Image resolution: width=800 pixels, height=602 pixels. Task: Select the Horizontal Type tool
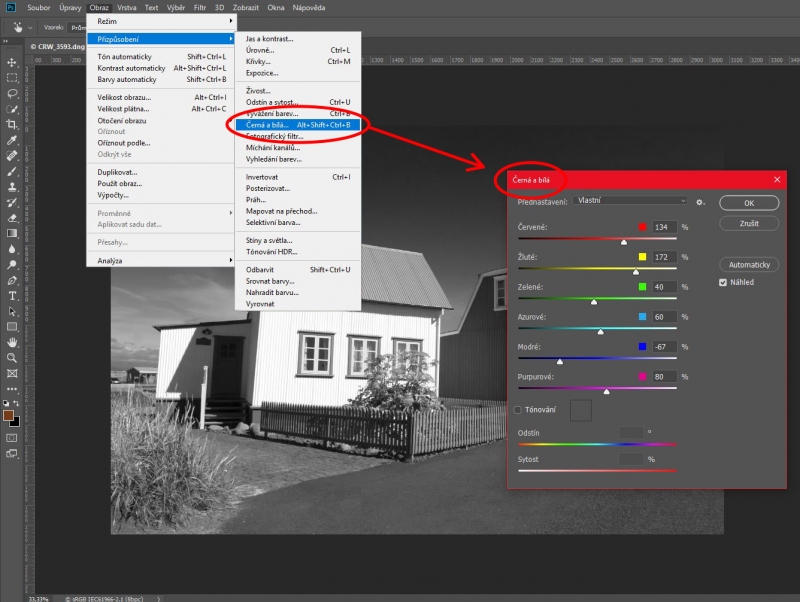click(12, 295)
